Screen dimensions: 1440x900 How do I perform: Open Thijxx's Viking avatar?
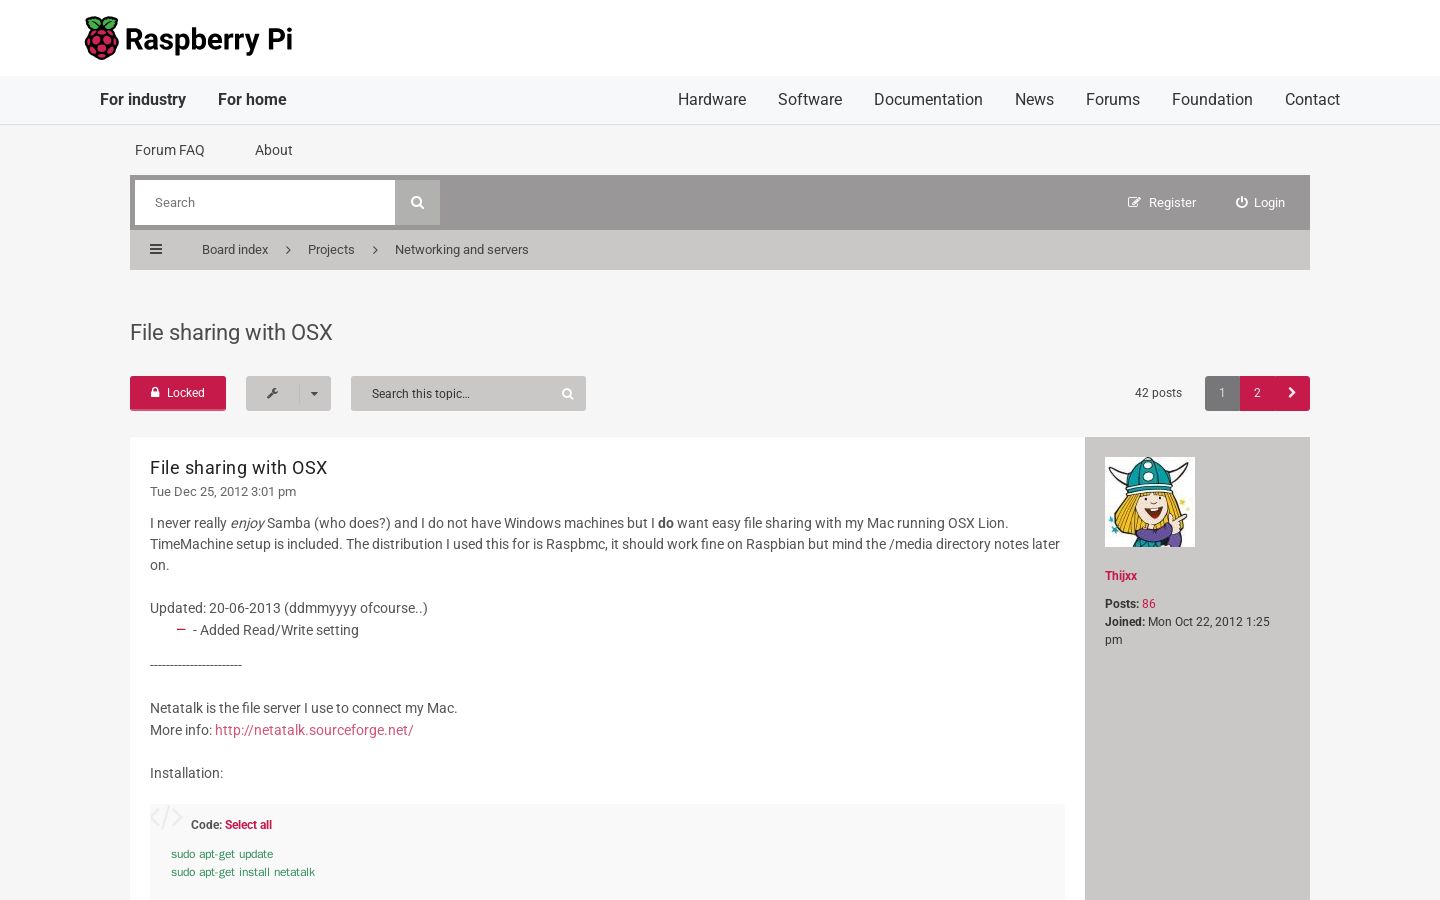tap(1150, 502)
